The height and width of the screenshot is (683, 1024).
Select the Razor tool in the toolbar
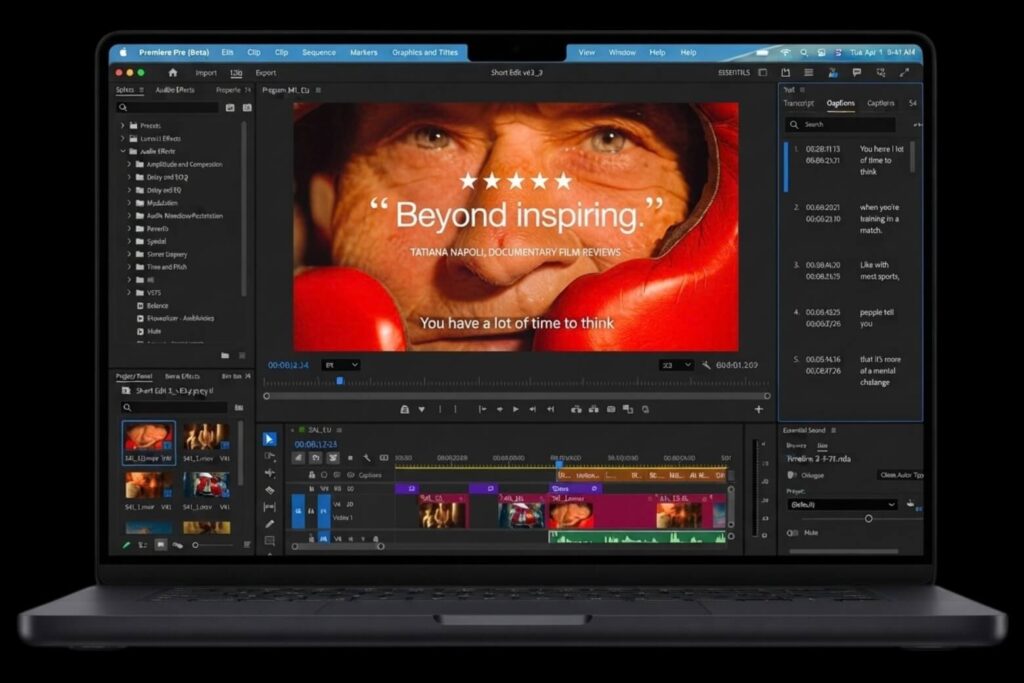pos(269,490)
